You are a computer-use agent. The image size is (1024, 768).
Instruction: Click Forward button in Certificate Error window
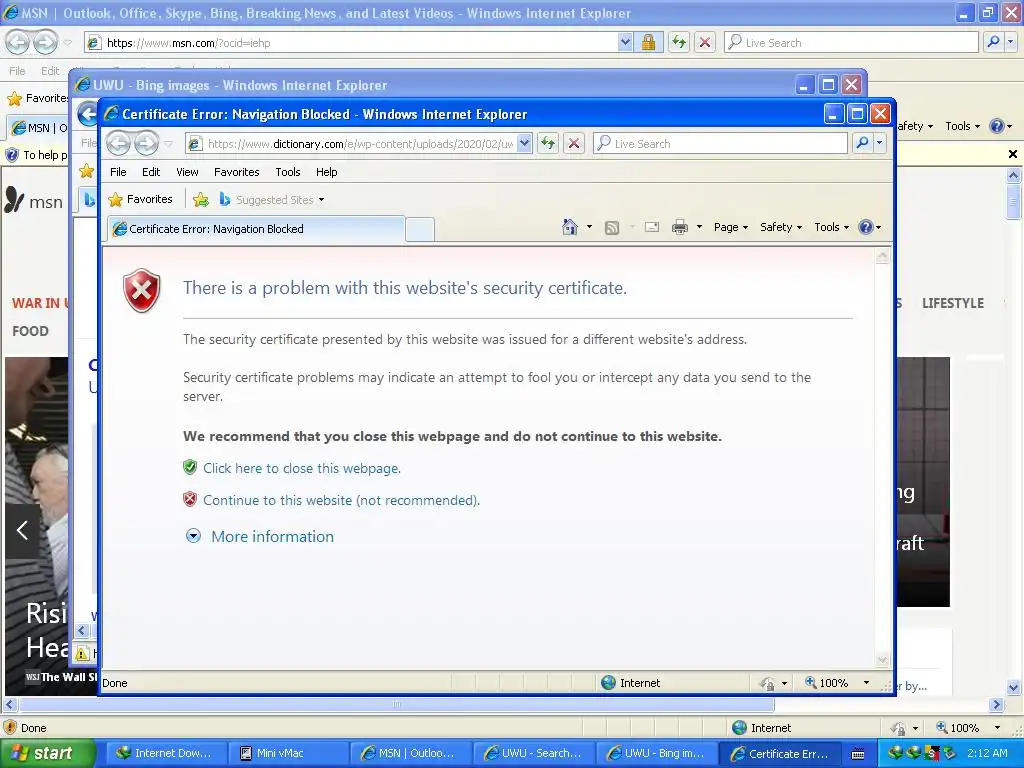(x=146, y=143)
